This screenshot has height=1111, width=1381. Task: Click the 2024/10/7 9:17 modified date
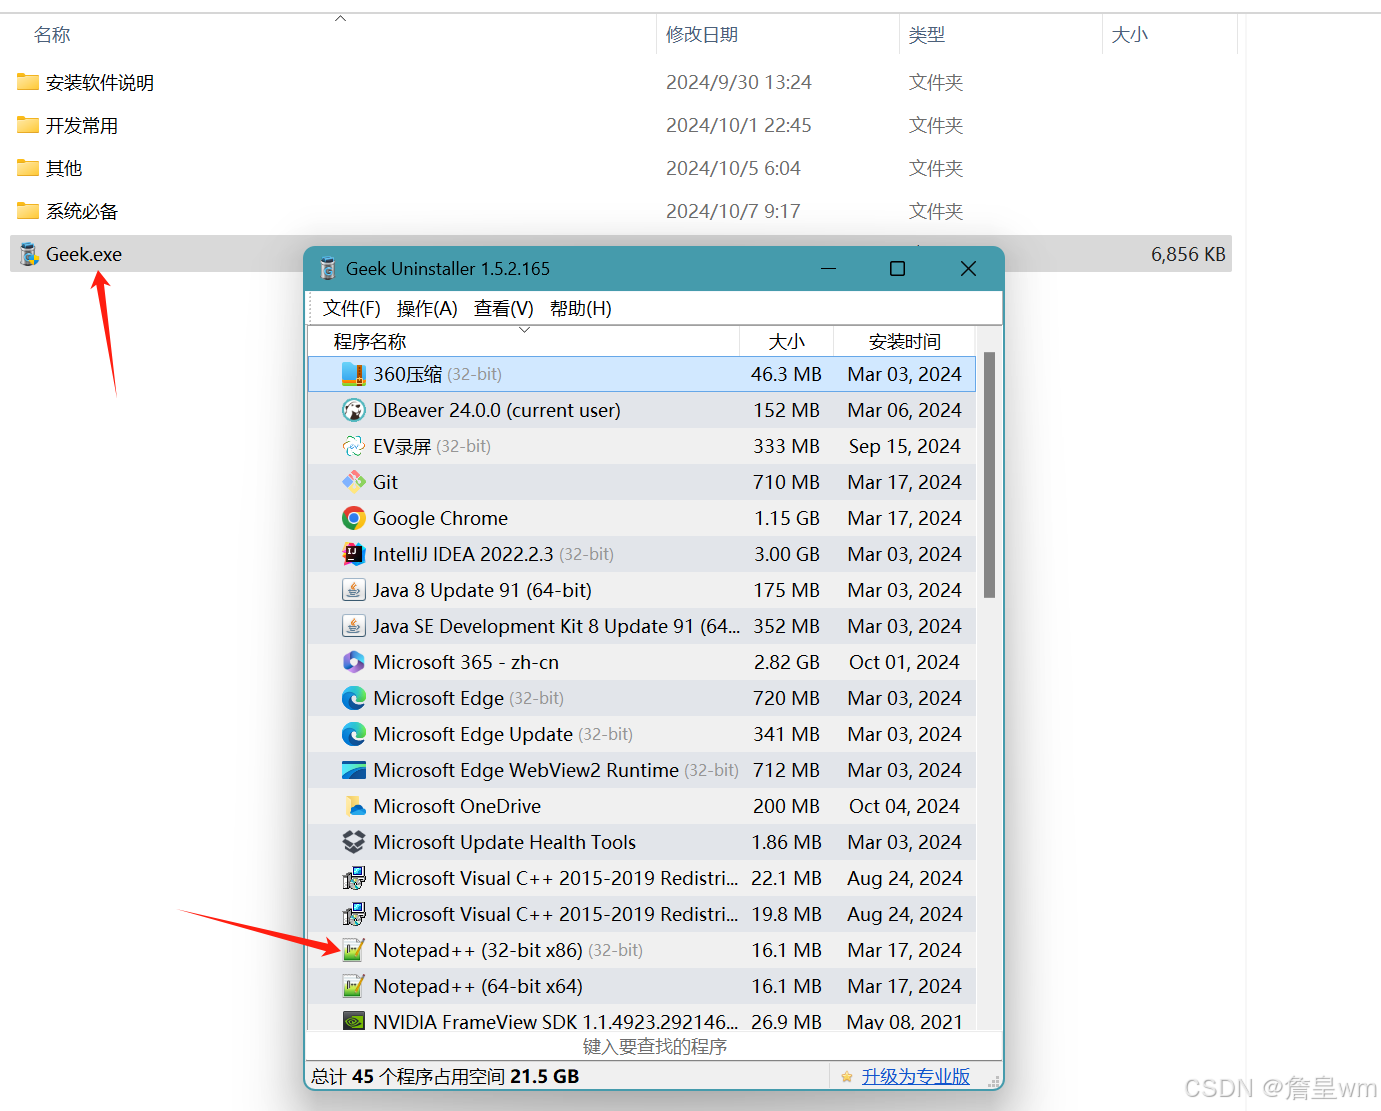(733, 211)
